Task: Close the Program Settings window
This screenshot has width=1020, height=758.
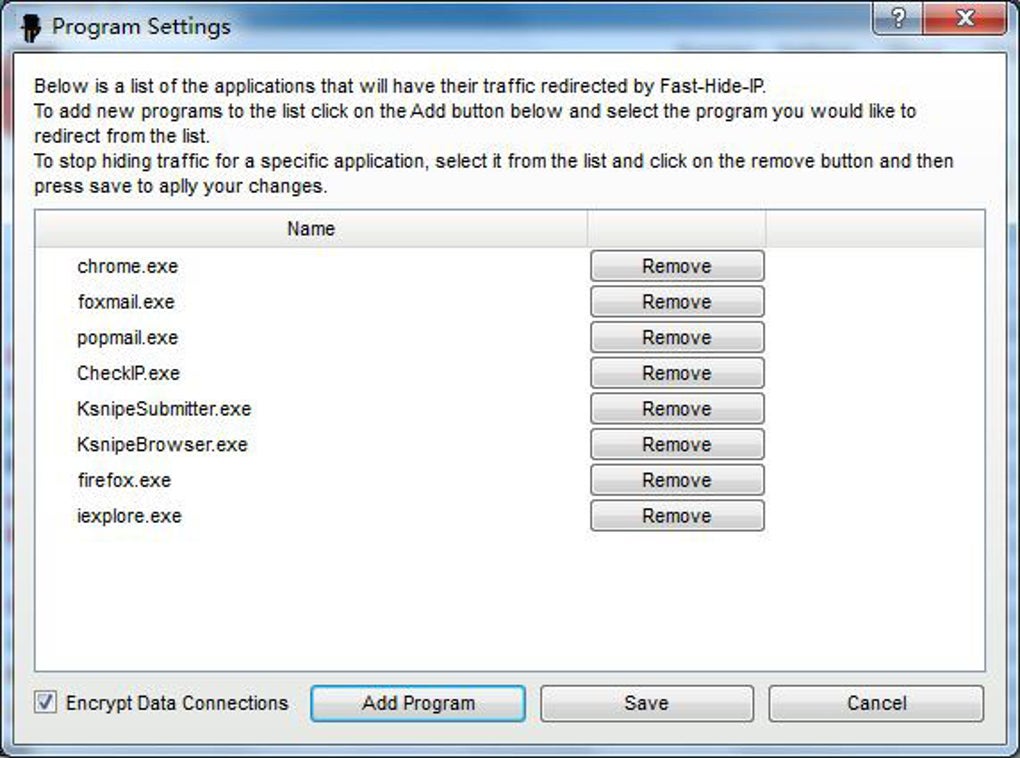Action: coord(964,19)
